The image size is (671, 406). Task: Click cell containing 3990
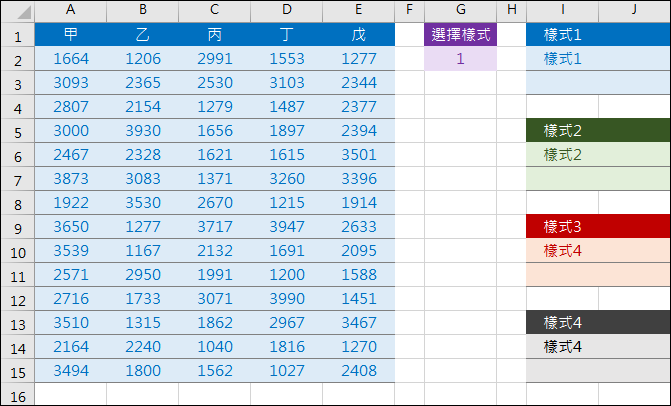pyautogui.click(x=286, y=298)
